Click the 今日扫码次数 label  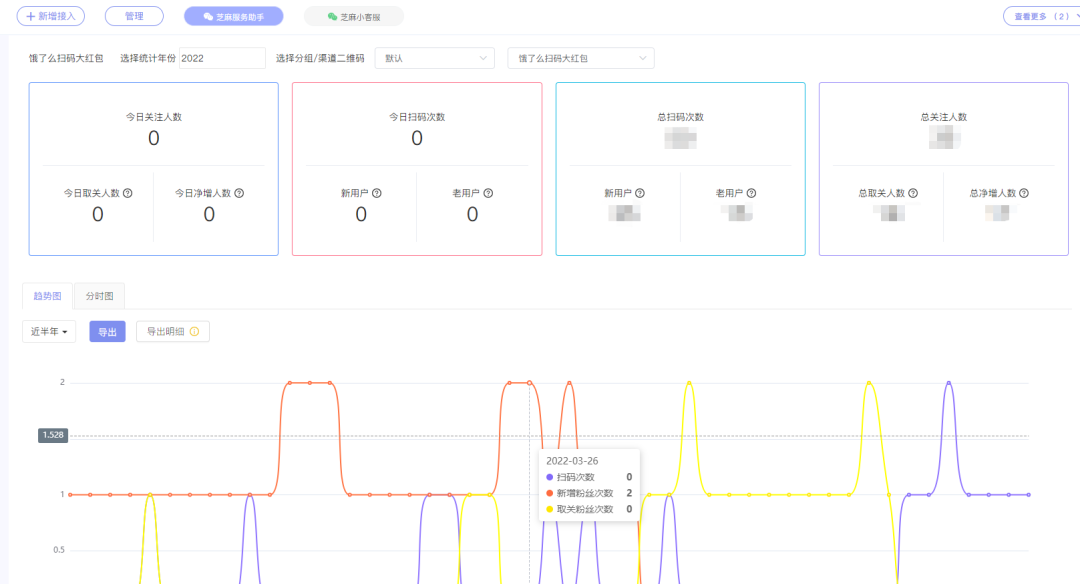point(417,117)
